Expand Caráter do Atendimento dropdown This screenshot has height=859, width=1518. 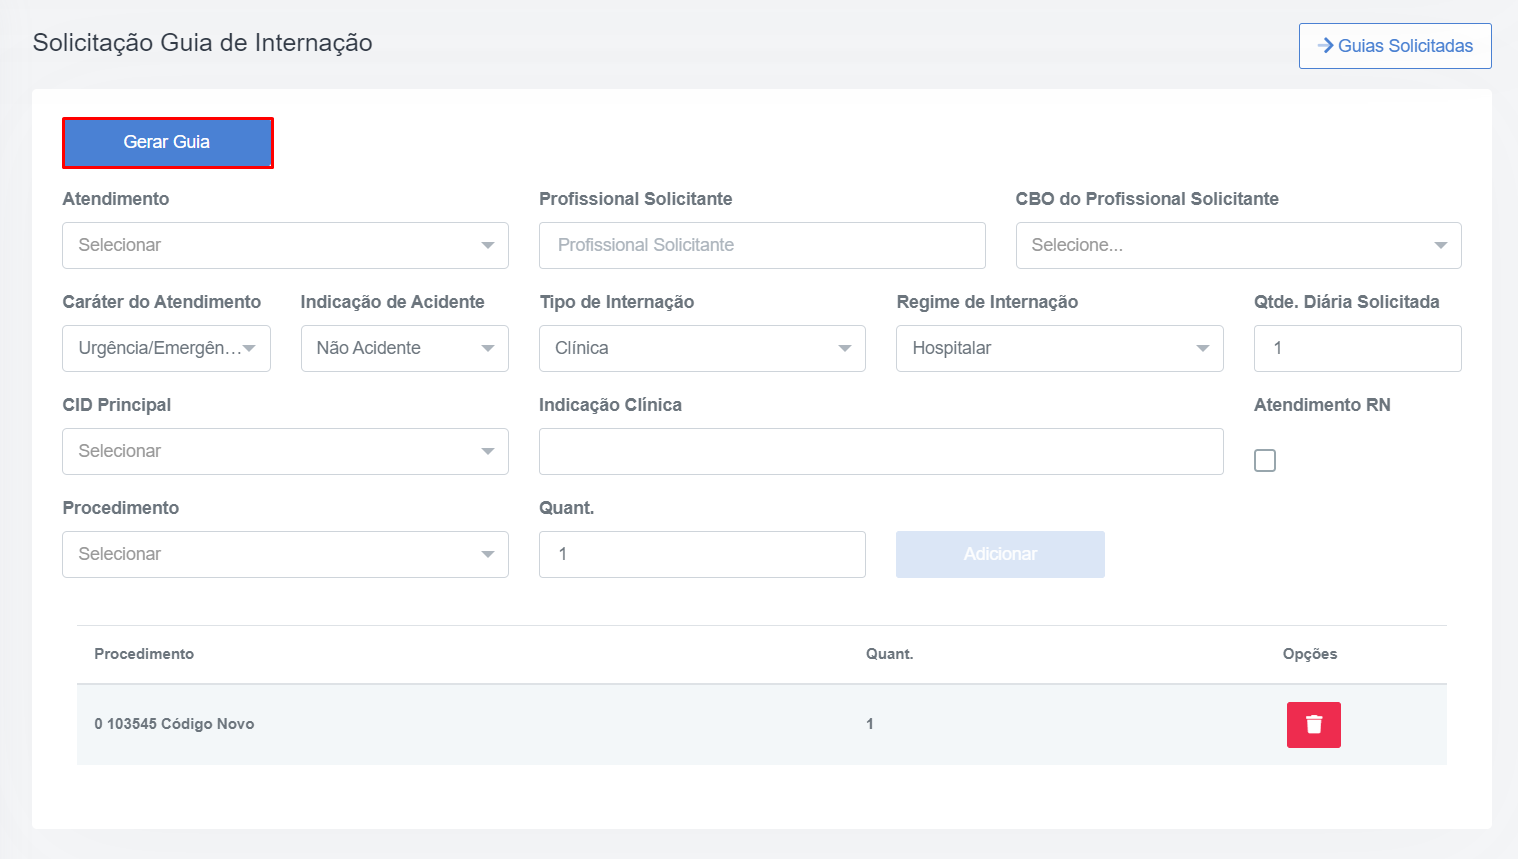click(166, 348)
